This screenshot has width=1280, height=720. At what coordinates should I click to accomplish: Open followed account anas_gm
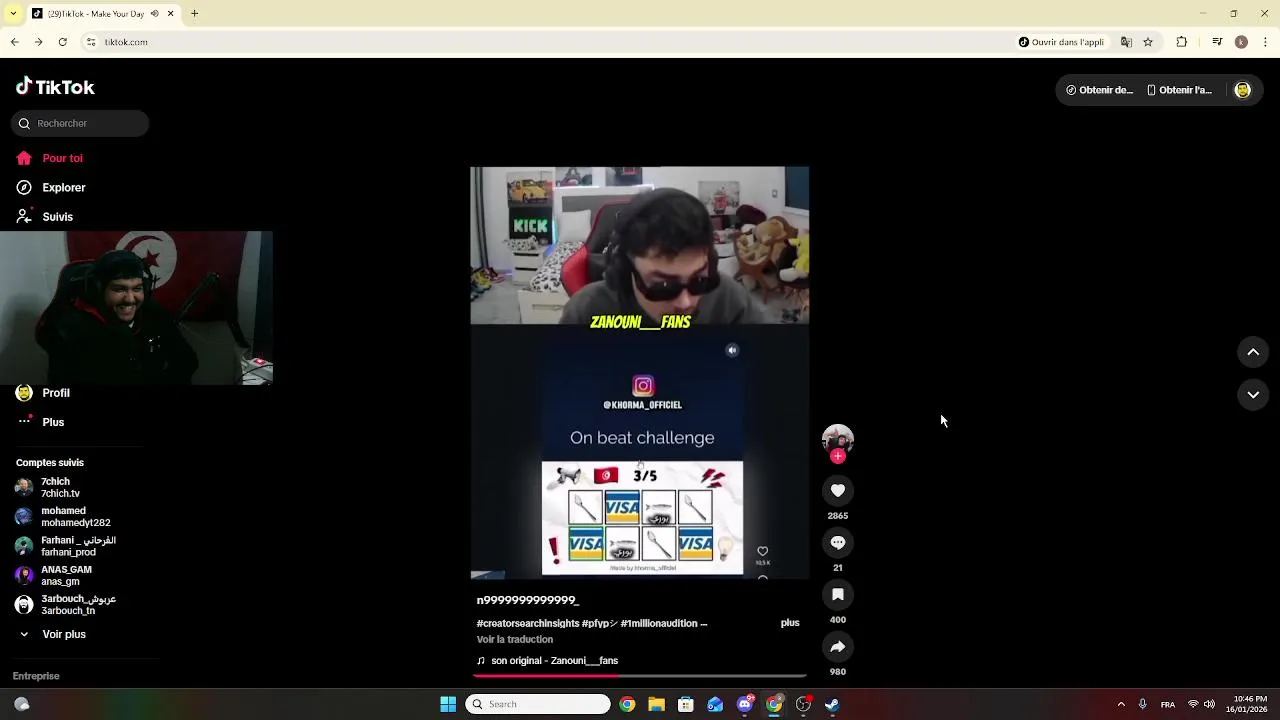coord(54,575)
